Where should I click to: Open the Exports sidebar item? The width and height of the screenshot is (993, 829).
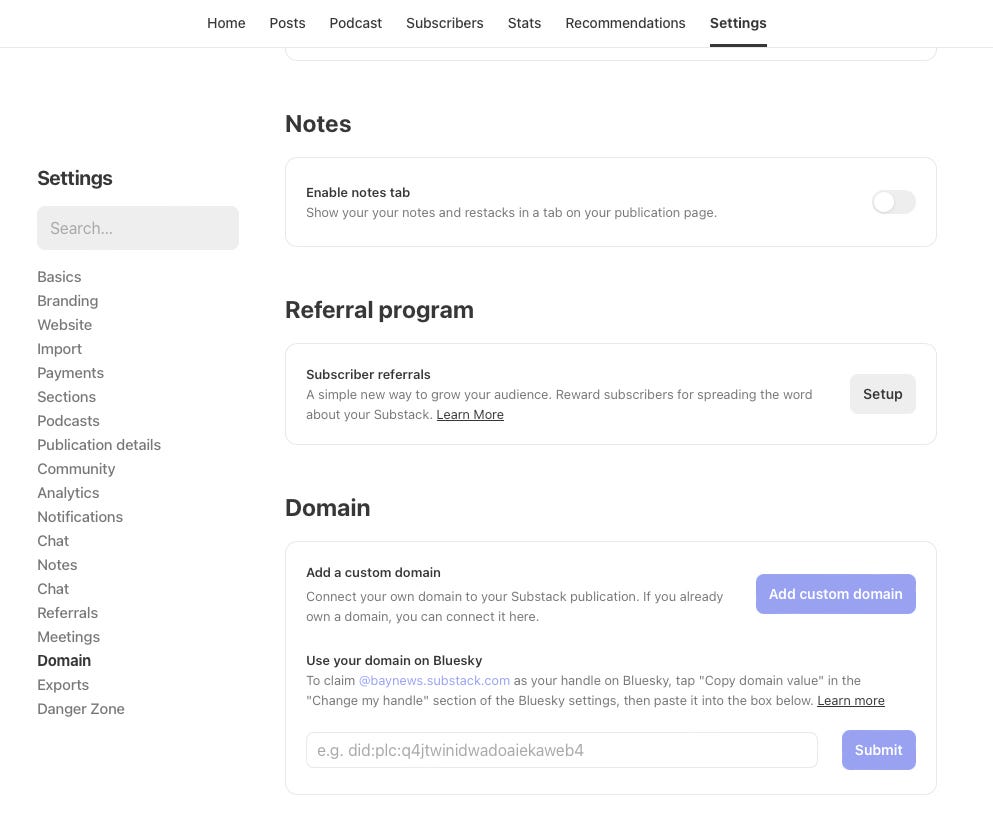pos(63,685)
